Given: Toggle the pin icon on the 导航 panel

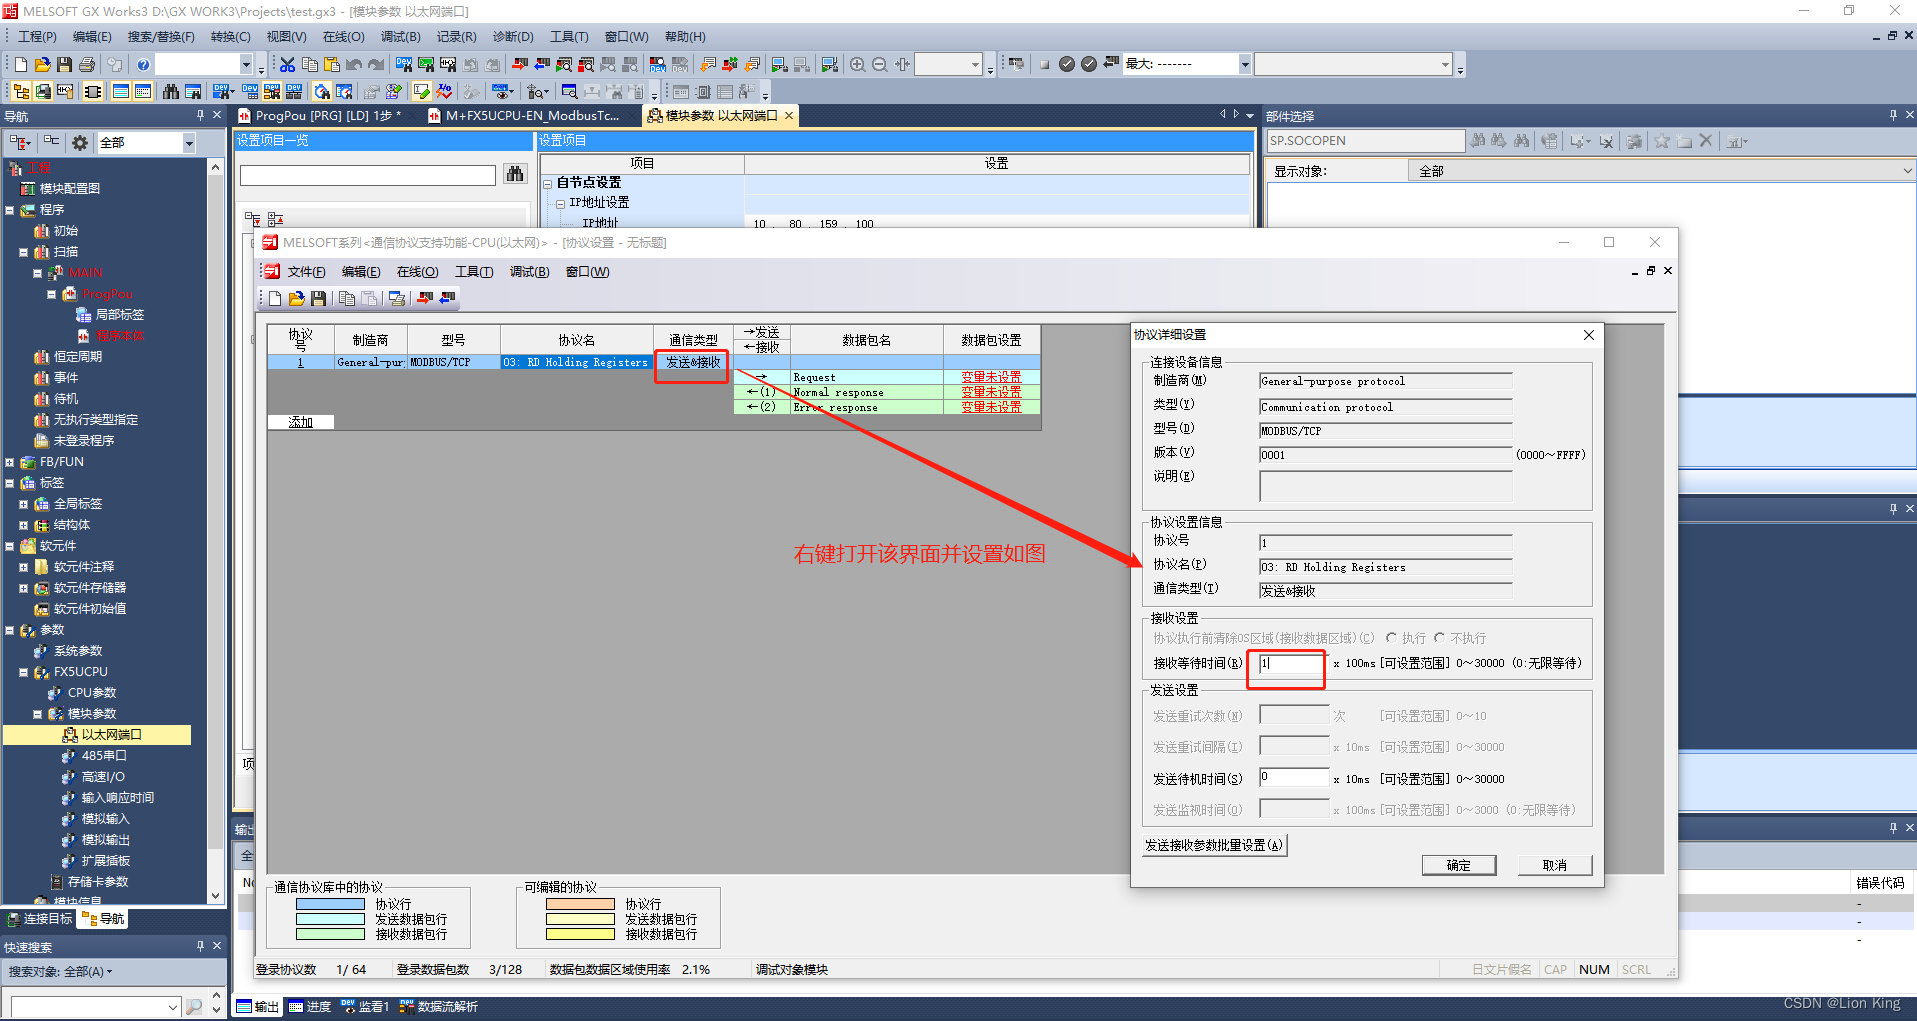Looking at the screenshot, I should point(200,115).
